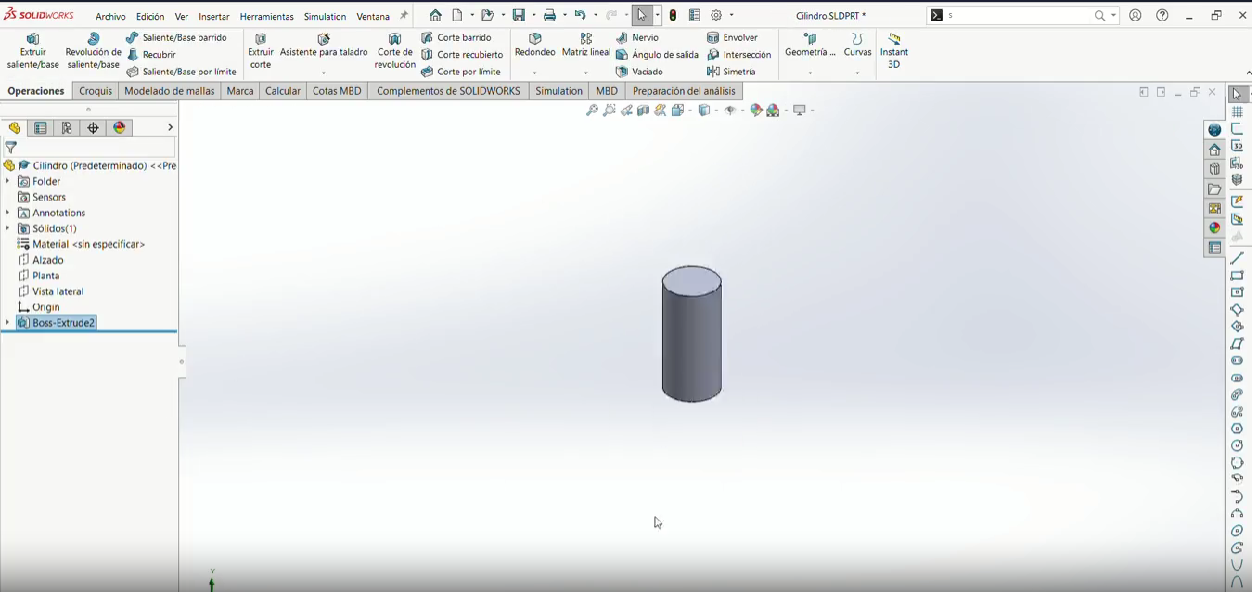Switch to Preparación del análisis tab

(684, 91)
